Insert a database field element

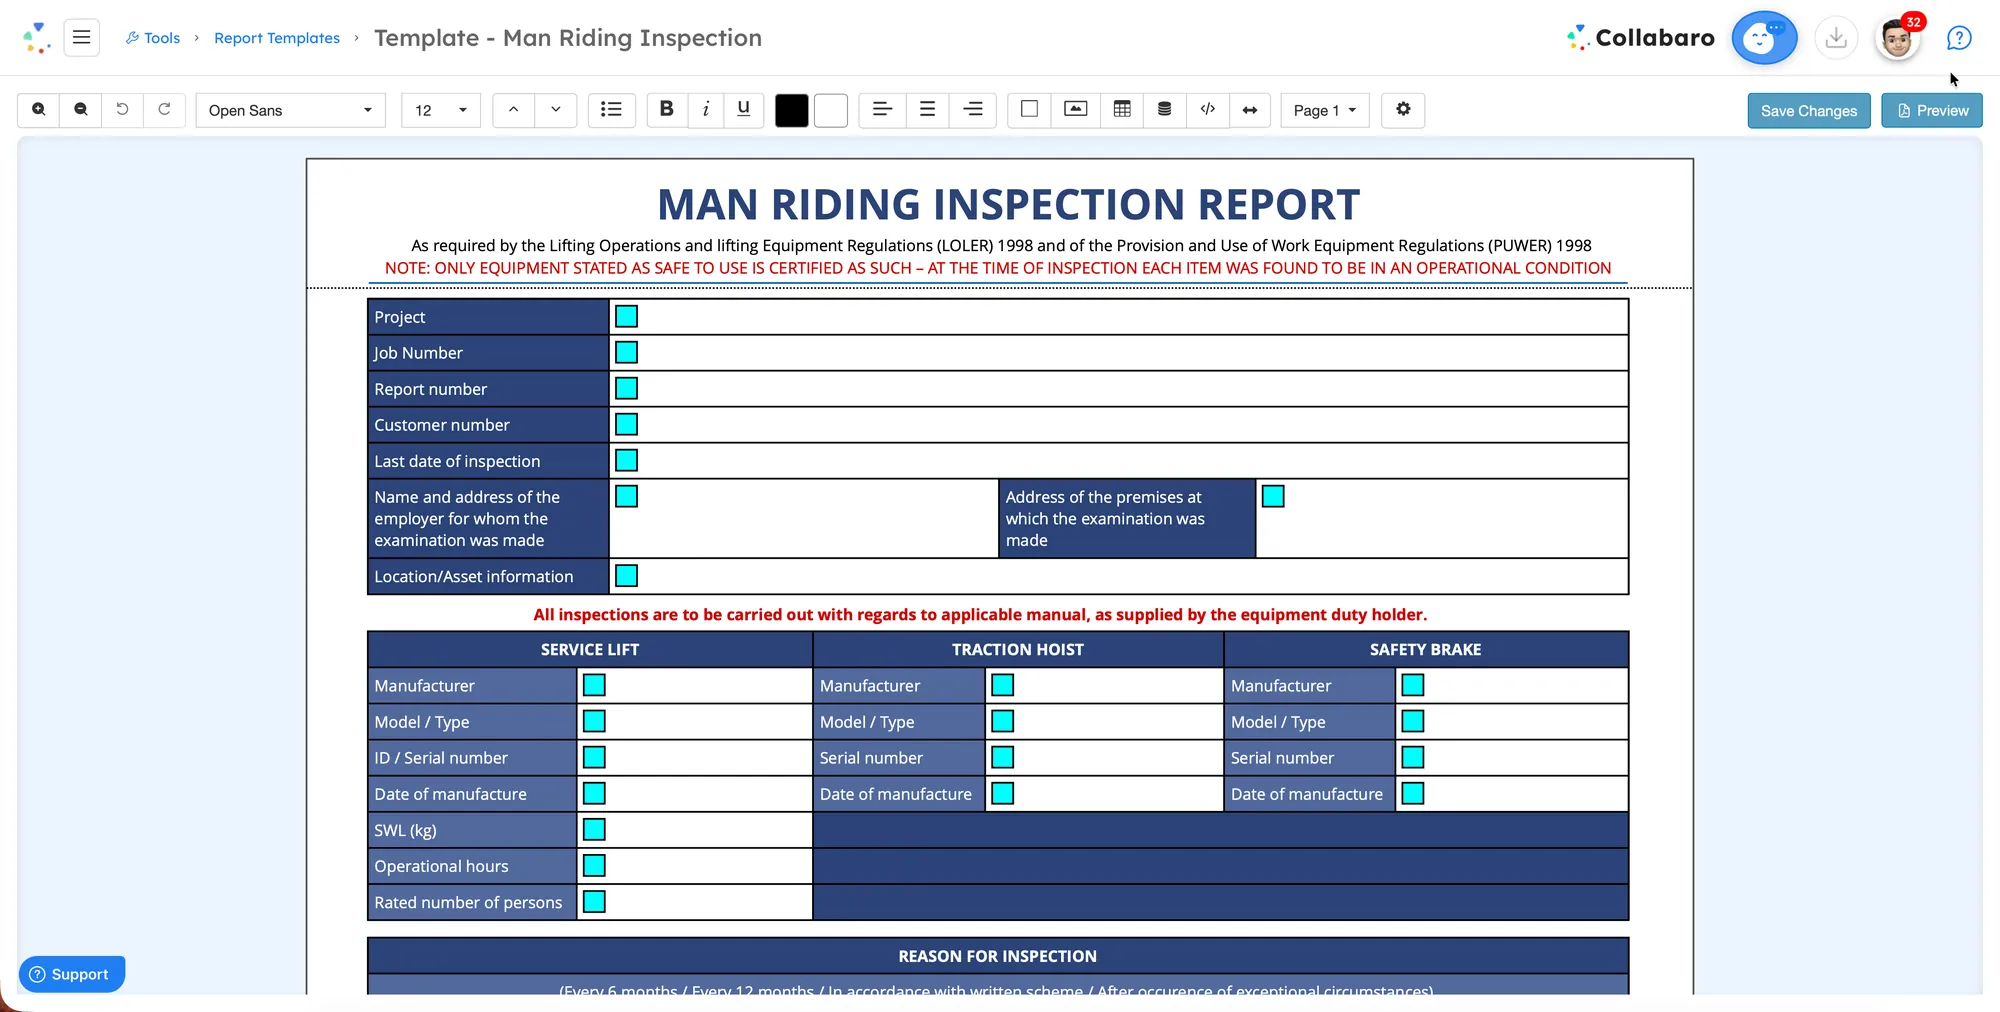click(x=1164, y=110)
